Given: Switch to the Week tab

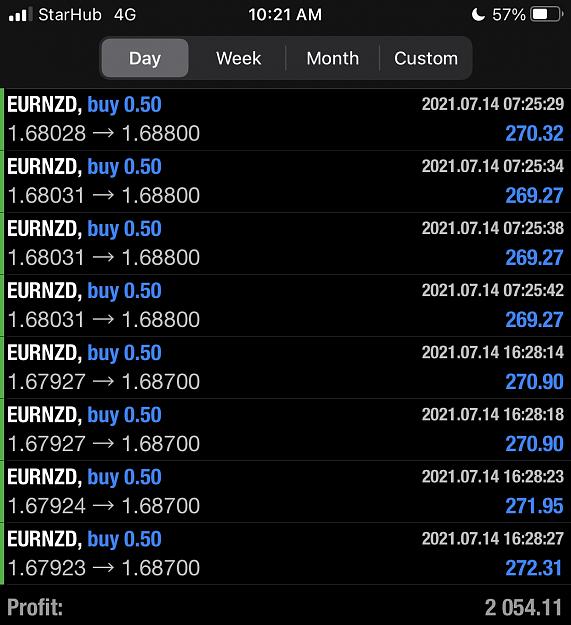Looking at the screenshot, I should 238,58.
